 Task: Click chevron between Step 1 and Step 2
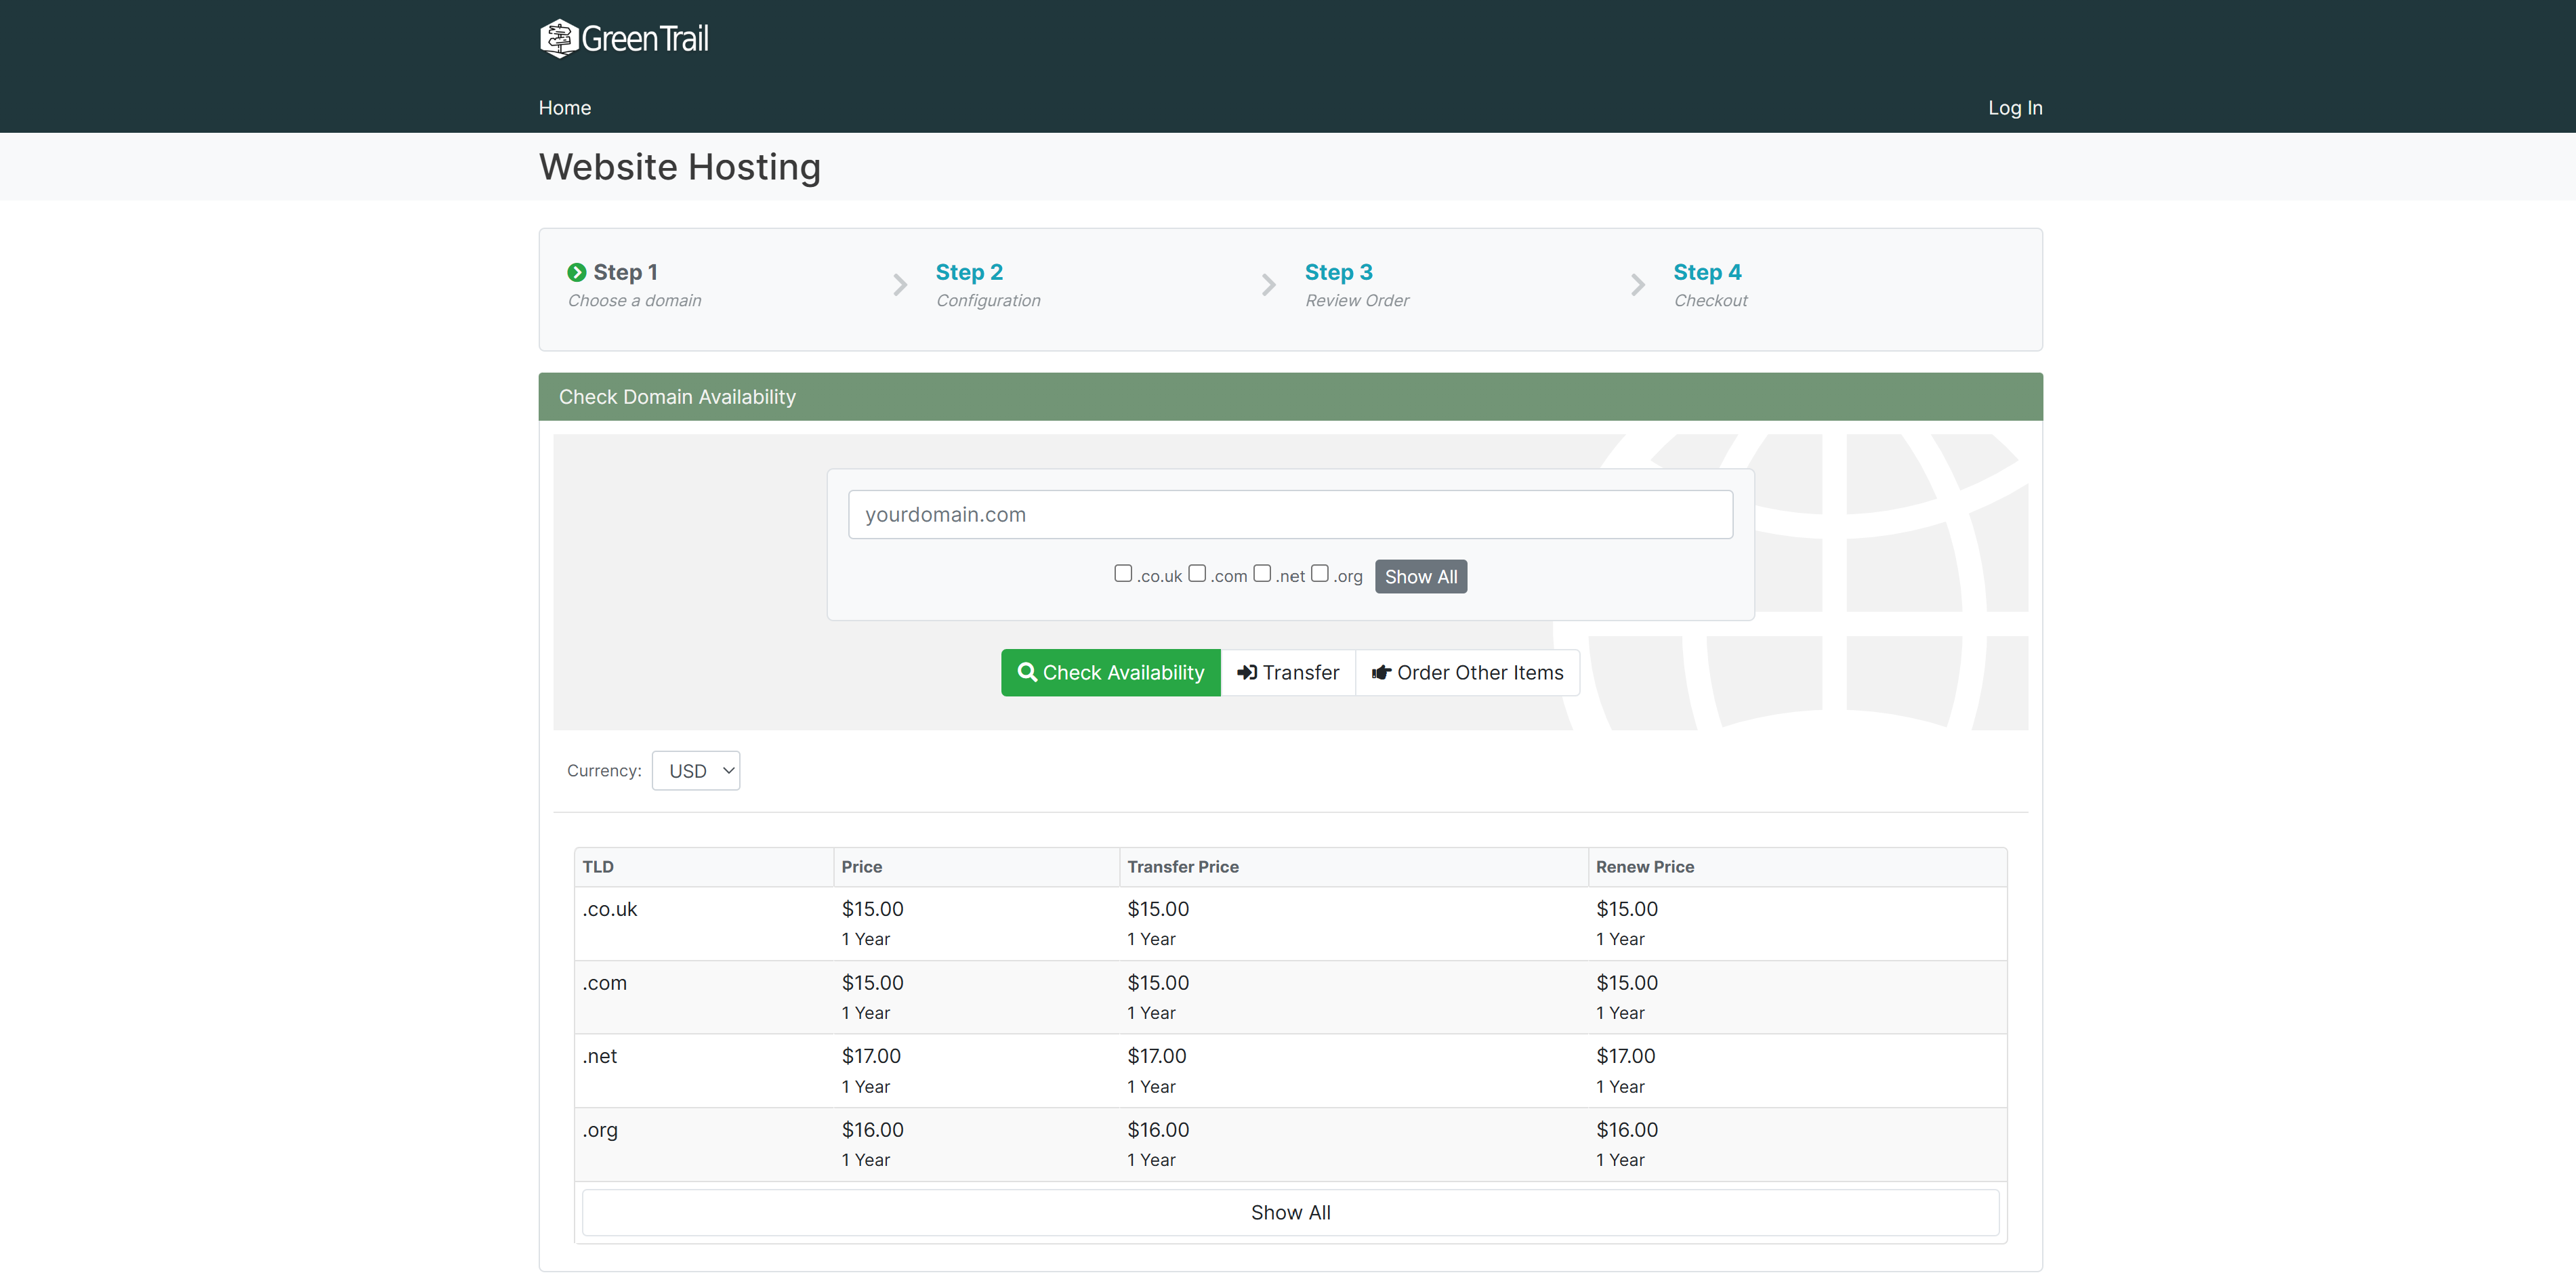click(900, 285)
